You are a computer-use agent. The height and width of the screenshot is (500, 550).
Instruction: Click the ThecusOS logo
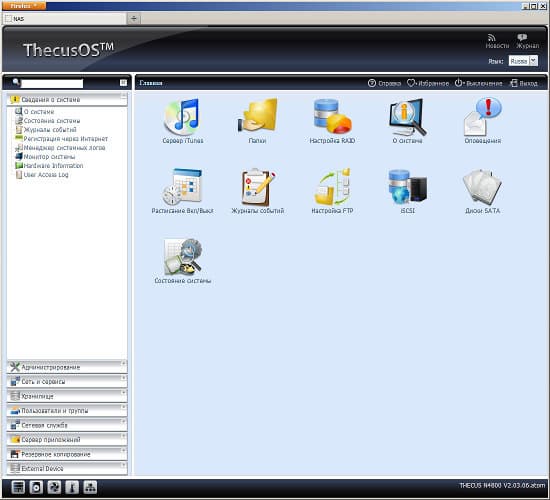click(x=68, y=49)
